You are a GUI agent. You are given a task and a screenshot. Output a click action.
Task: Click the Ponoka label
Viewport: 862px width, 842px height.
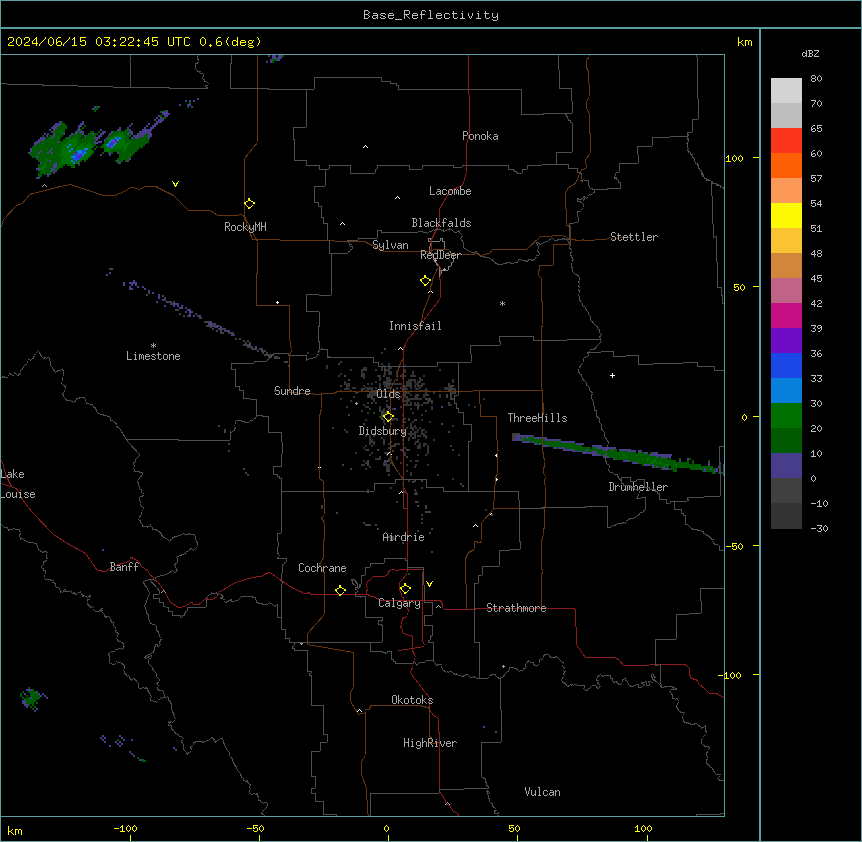(x=480, y=136)
